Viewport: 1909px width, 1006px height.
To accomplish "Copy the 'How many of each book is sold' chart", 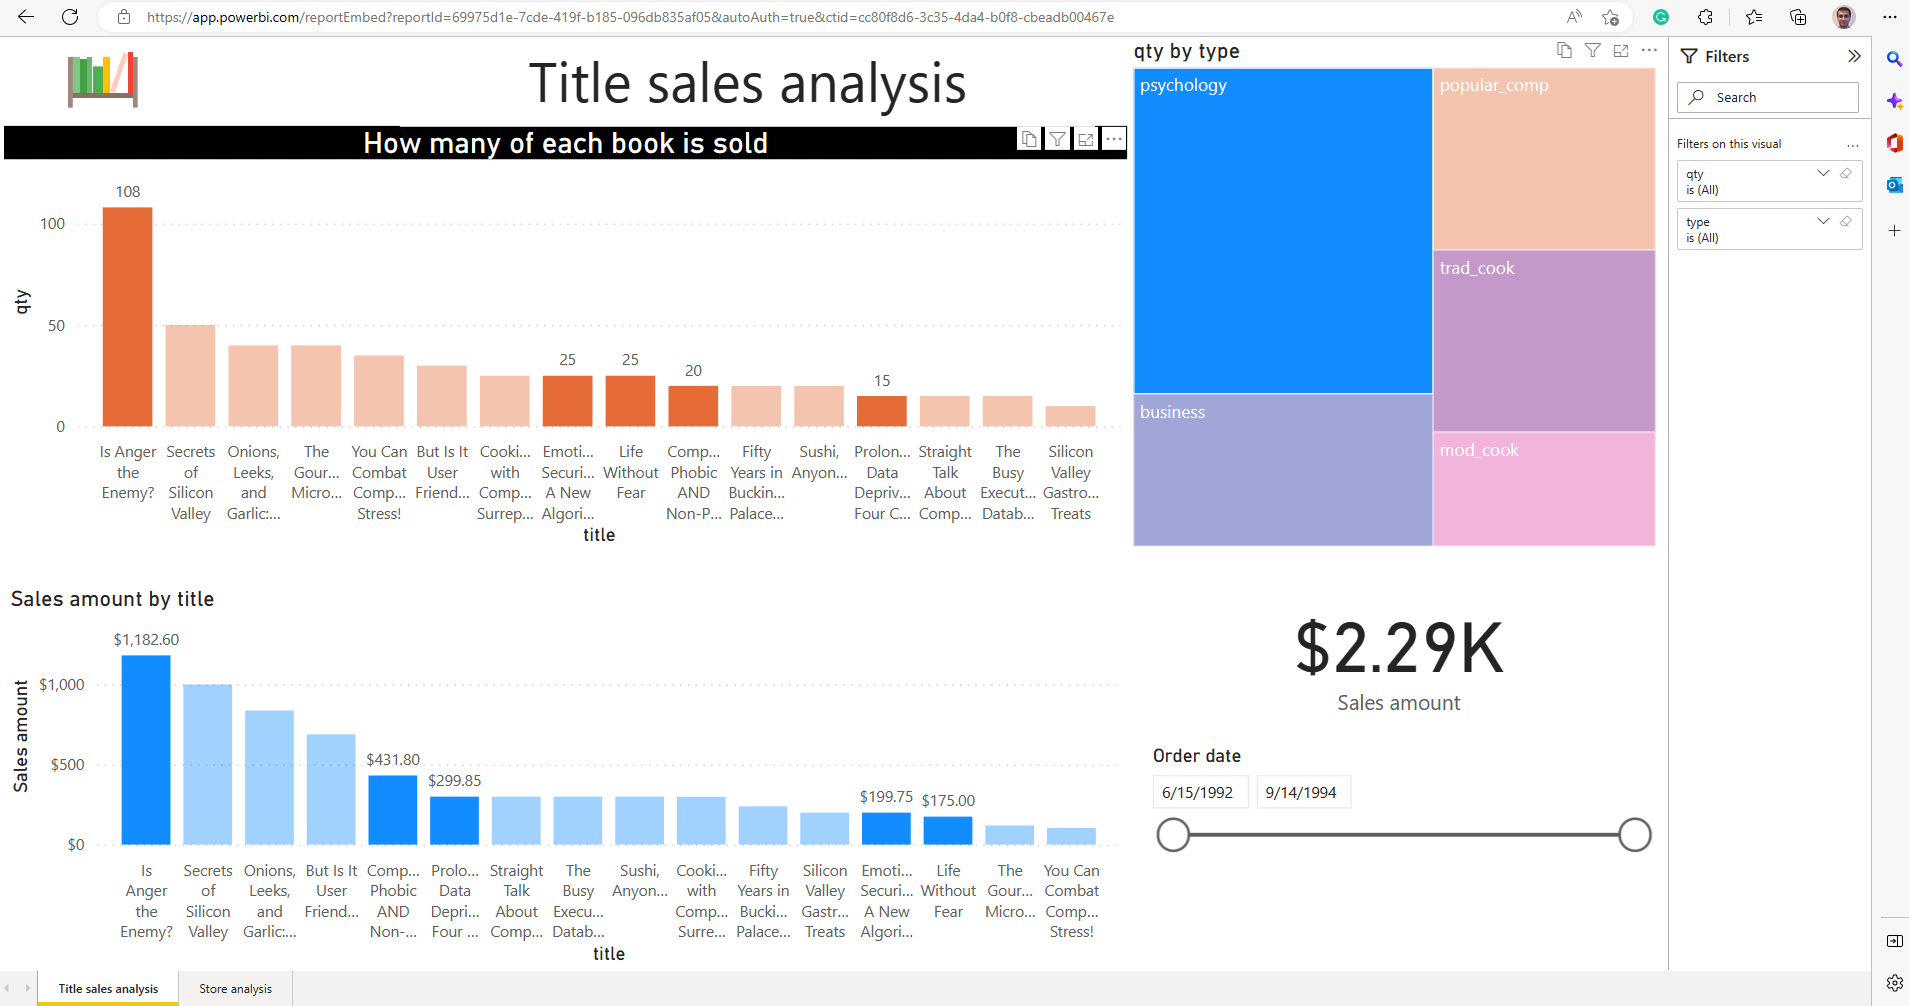I will 1029,139.
